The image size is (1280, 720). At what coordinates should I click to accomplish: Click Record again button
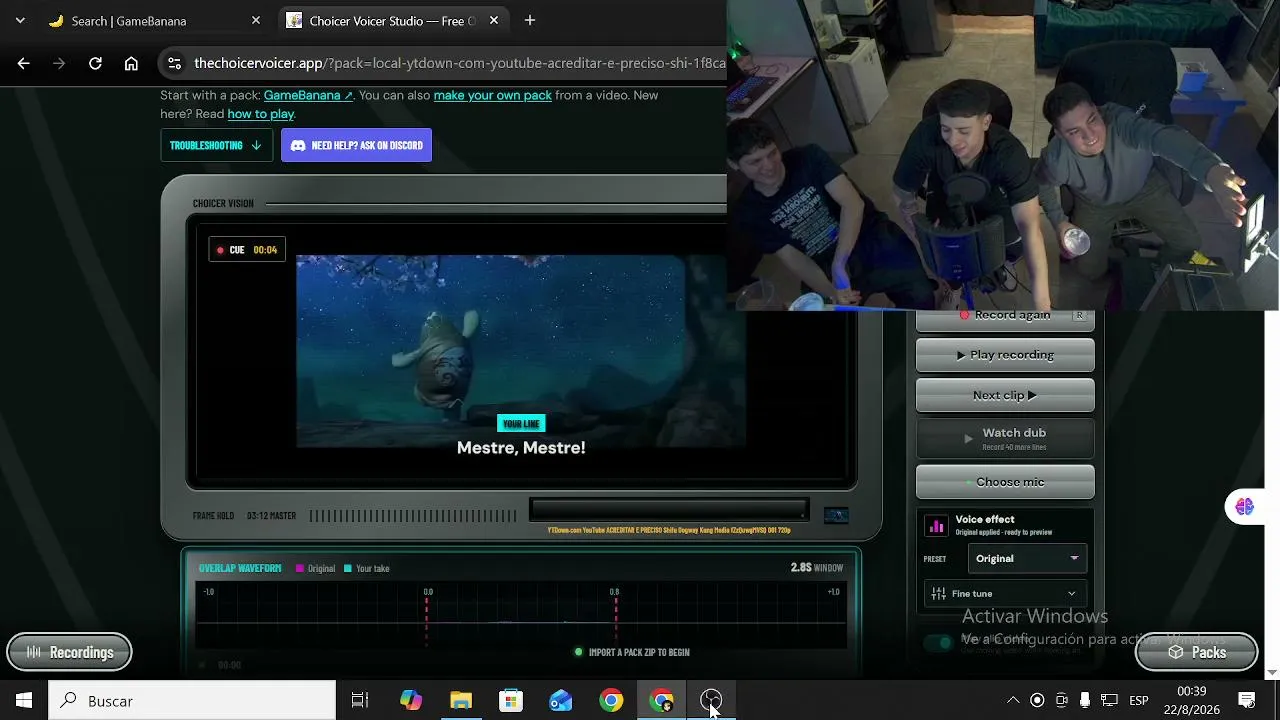[x=1005, y=318]
